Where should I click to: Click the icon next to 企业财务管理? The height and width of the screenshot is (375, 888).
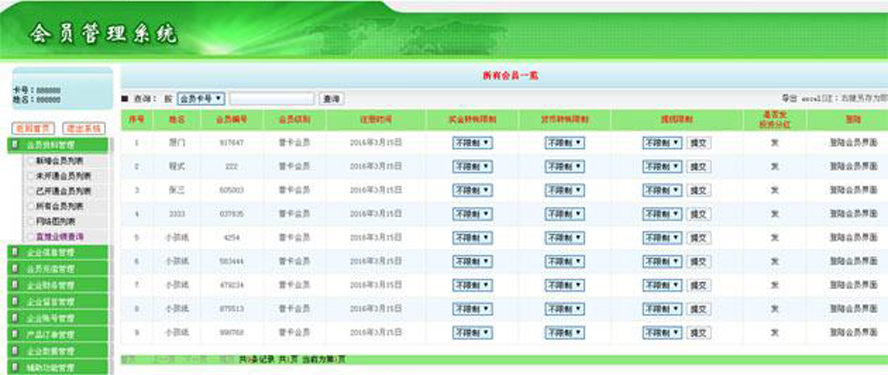coord(15,285)
